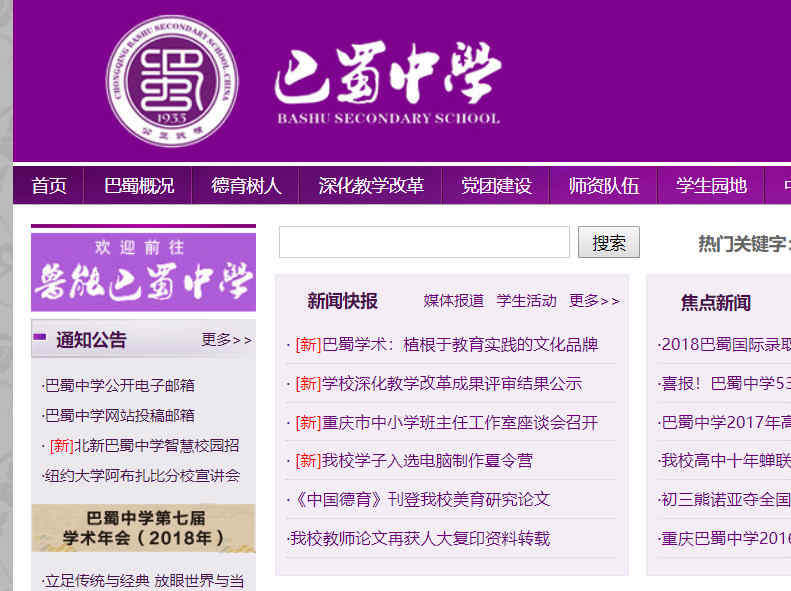Click the 焦点新闻 heading
Viewport: 791px width, 591px height.
click(x=715, y=303)
